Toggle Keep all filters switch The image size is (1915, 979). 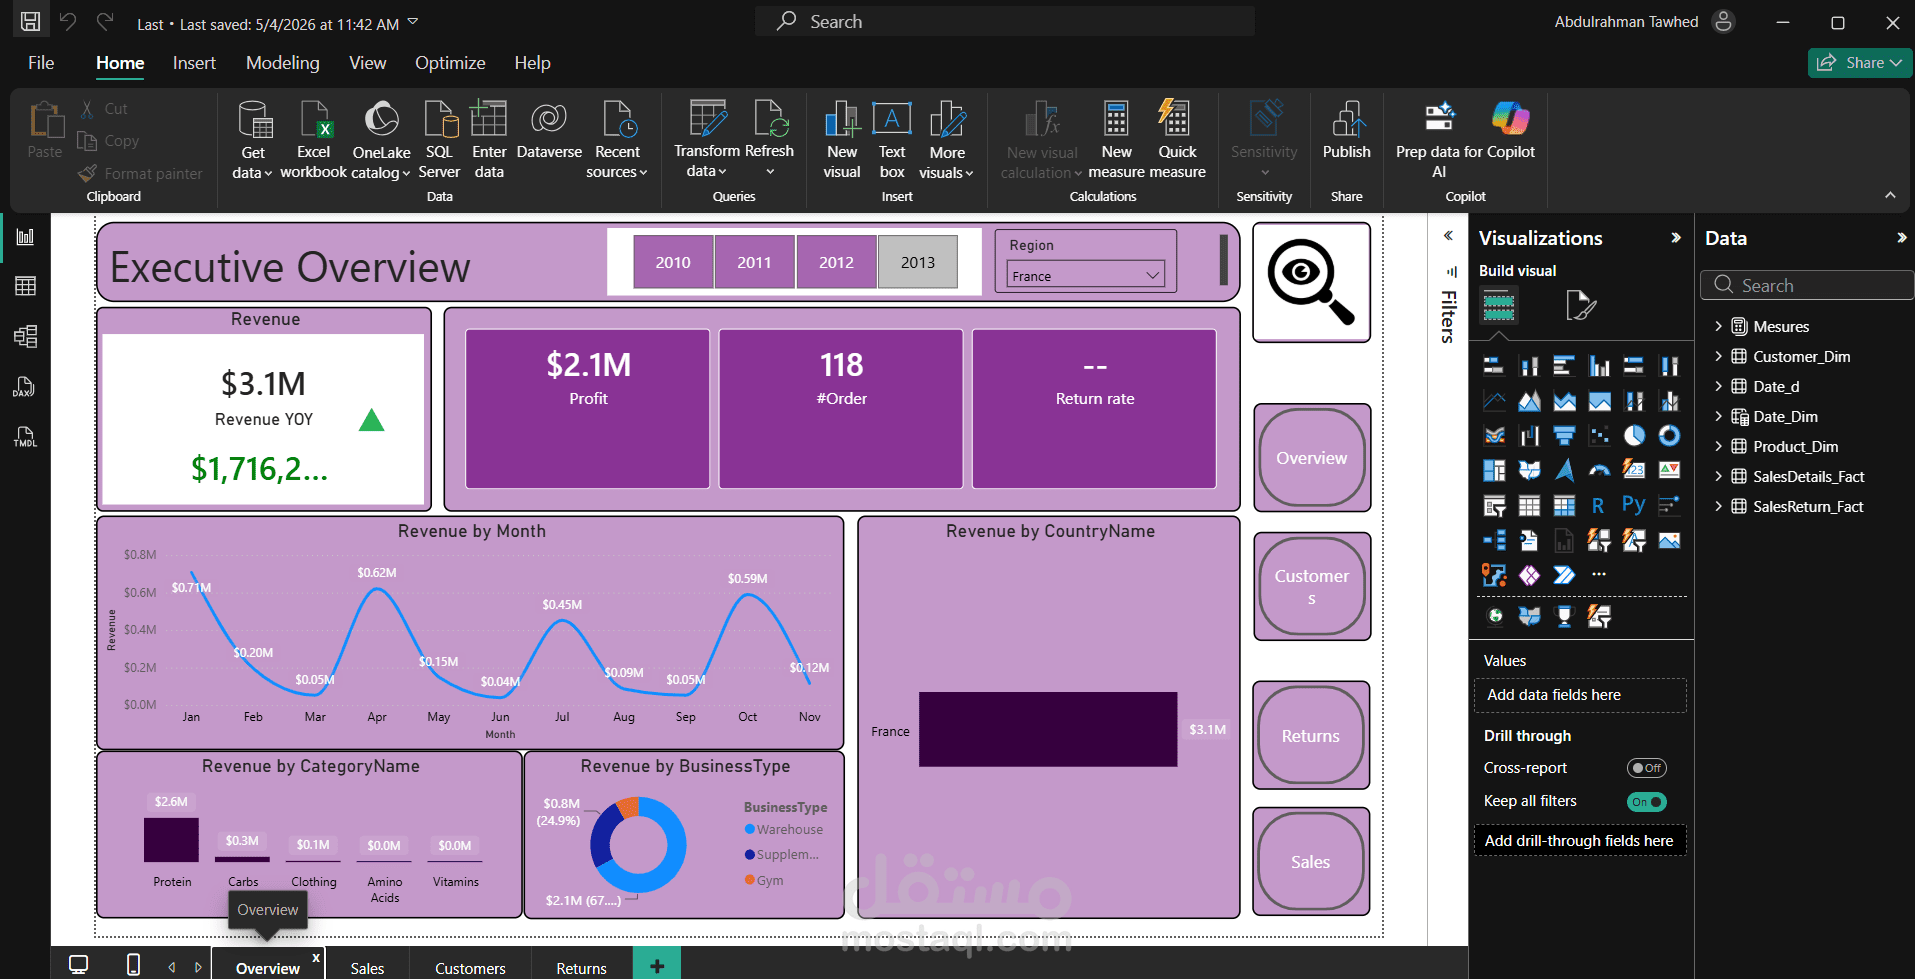click(1646, 801)
